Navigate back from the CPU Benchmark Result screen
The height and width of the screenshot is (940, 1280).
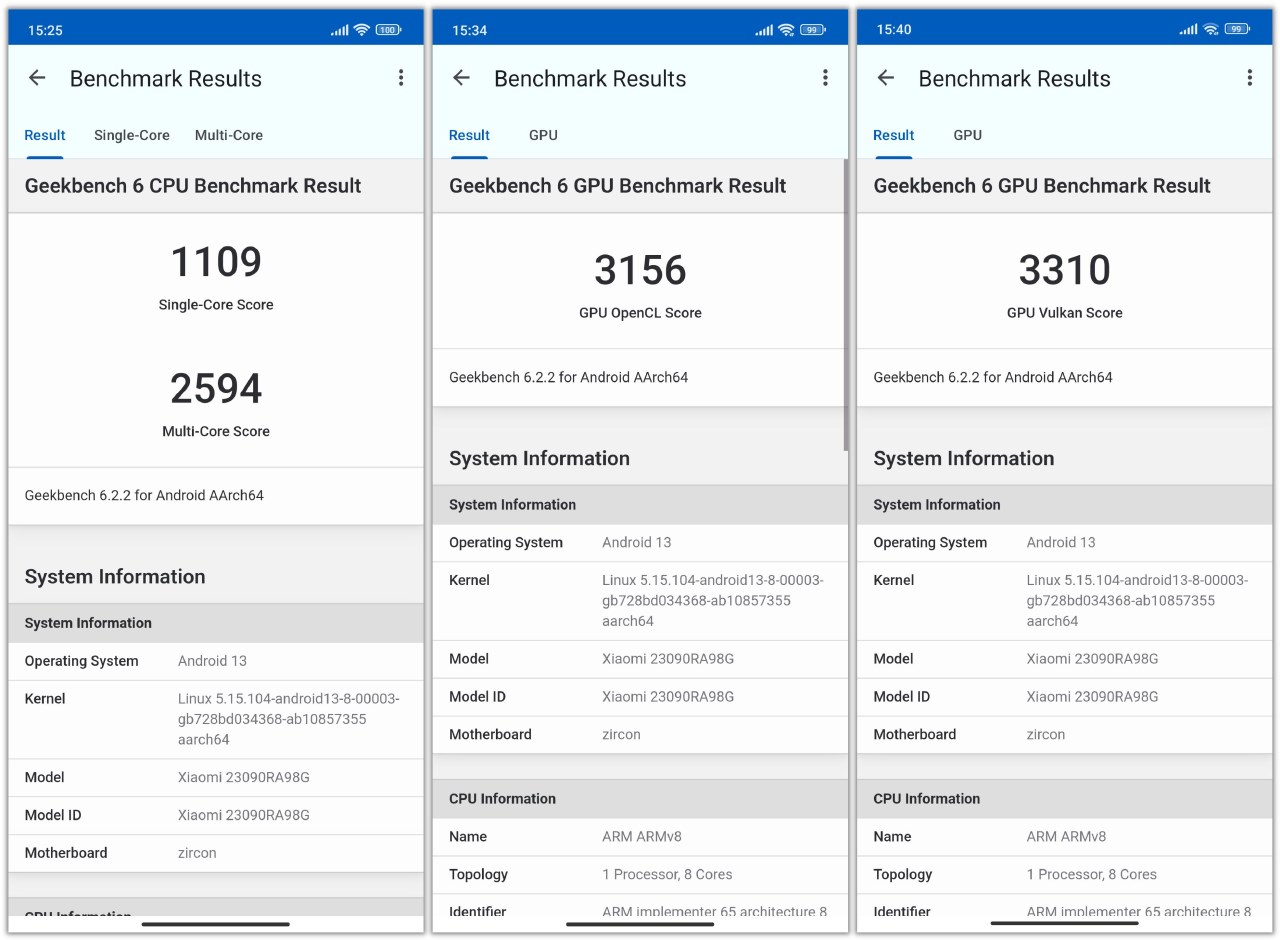36,78
